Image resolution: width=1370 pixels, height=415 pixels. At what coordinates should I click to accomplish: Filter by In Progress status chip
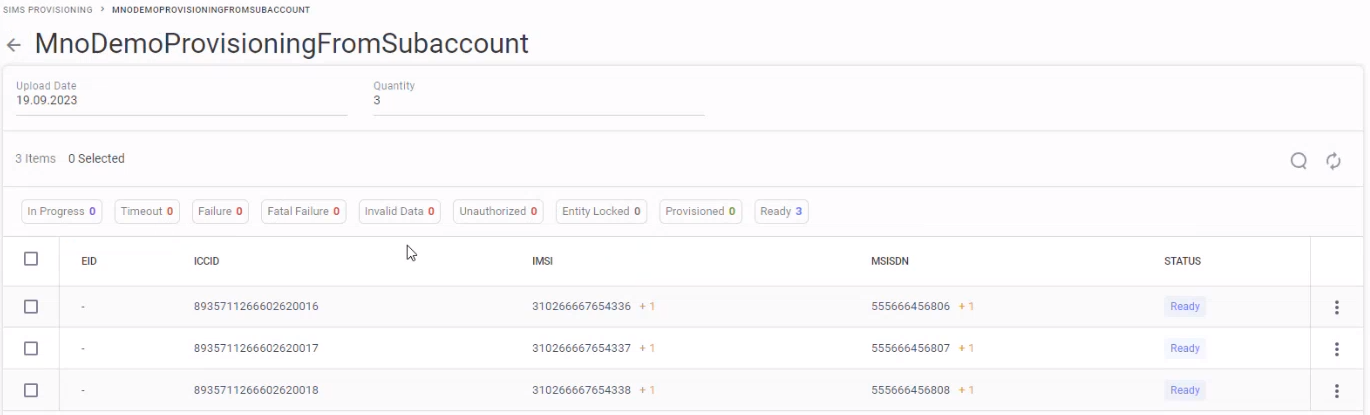point(61,212)
